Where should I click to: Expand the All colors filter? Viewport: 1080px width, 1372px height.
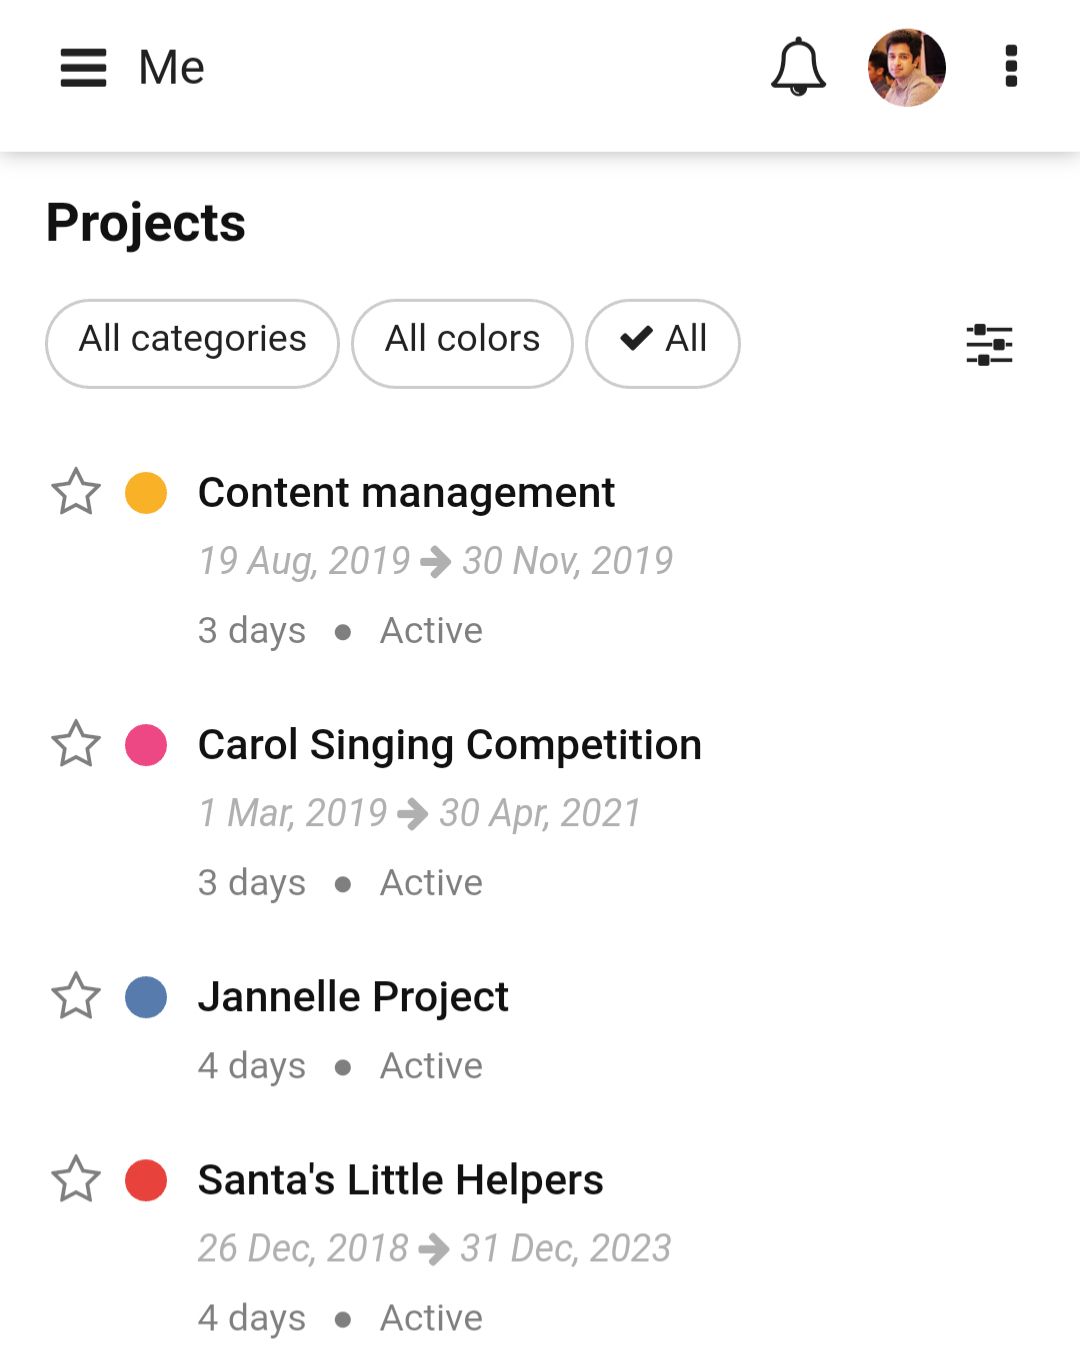[462, 343]
